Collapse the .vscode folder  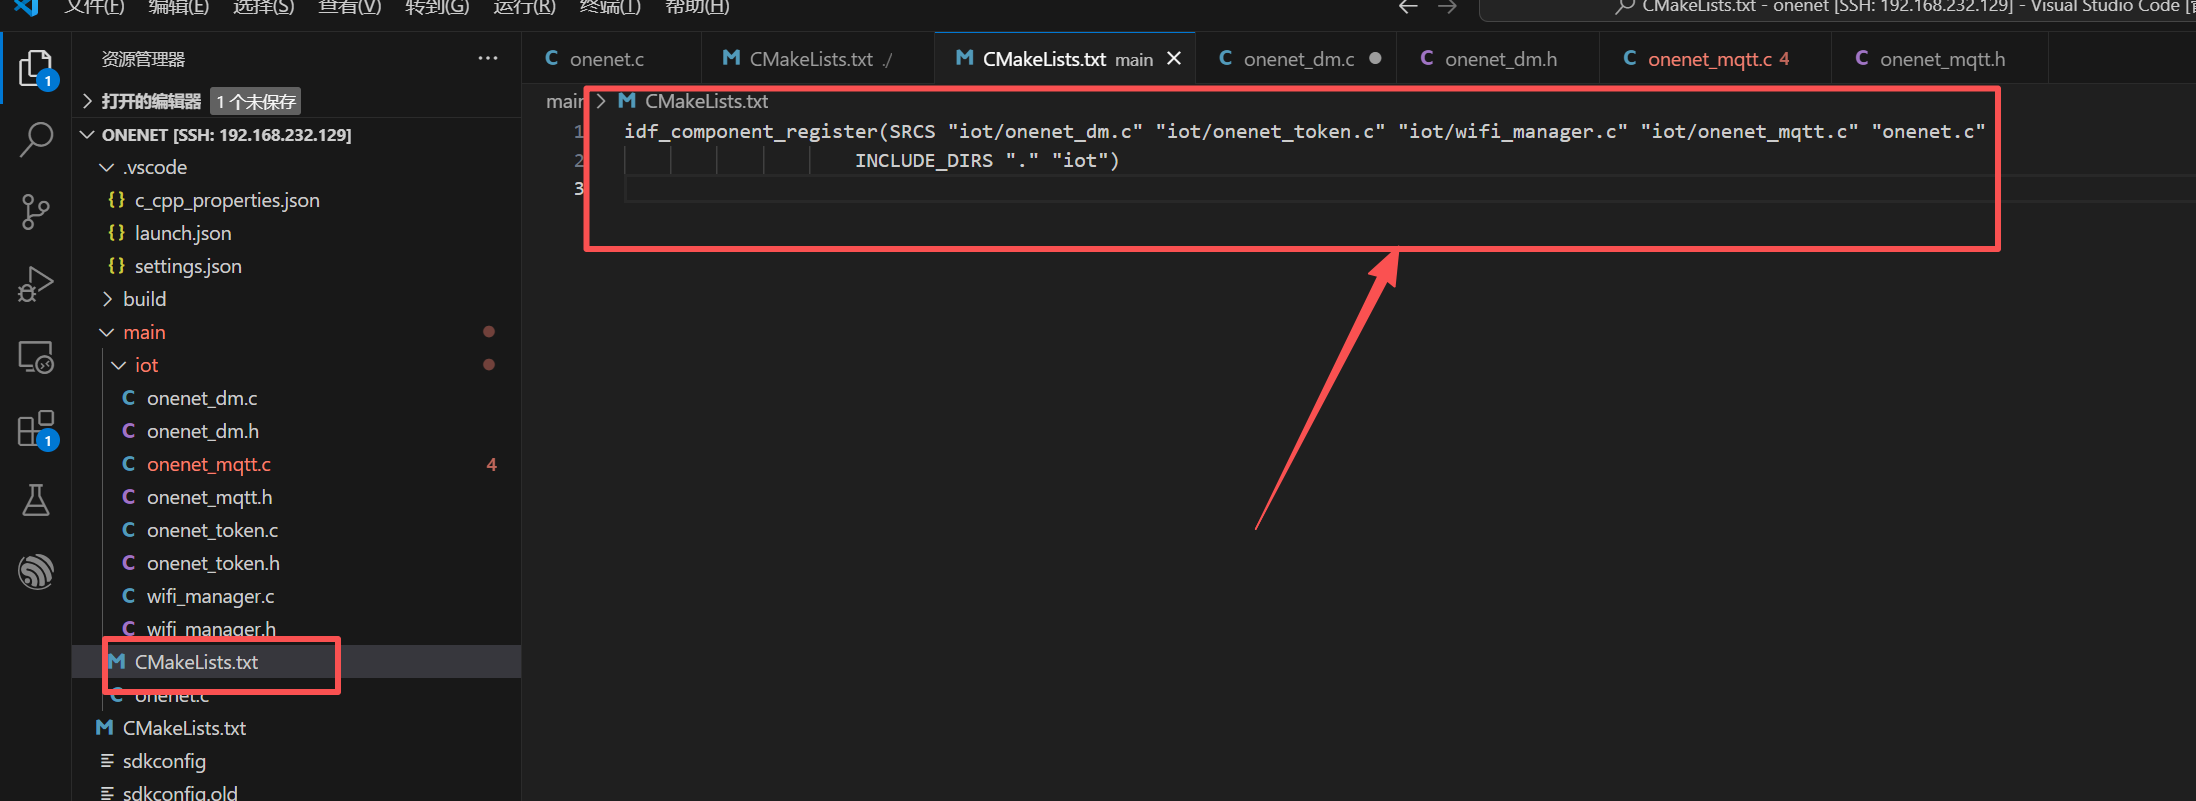(x=107, y=167)
